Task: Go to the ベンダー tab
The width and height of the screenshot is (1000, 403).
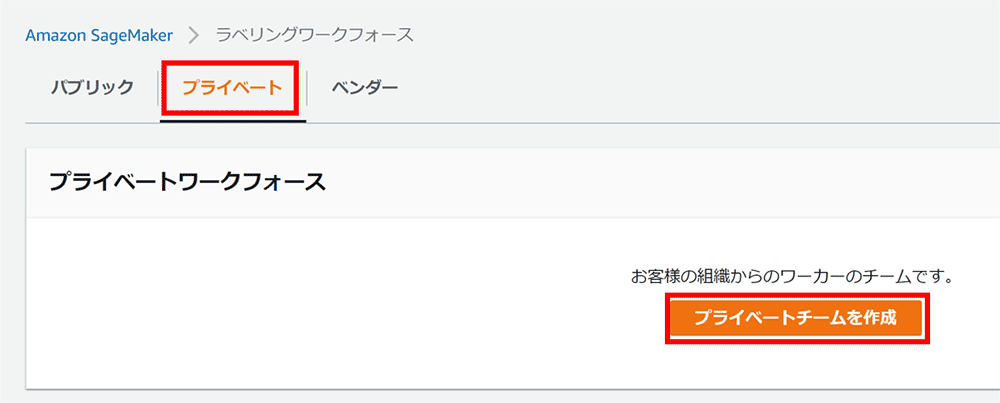Action: [x=364, y=88]
